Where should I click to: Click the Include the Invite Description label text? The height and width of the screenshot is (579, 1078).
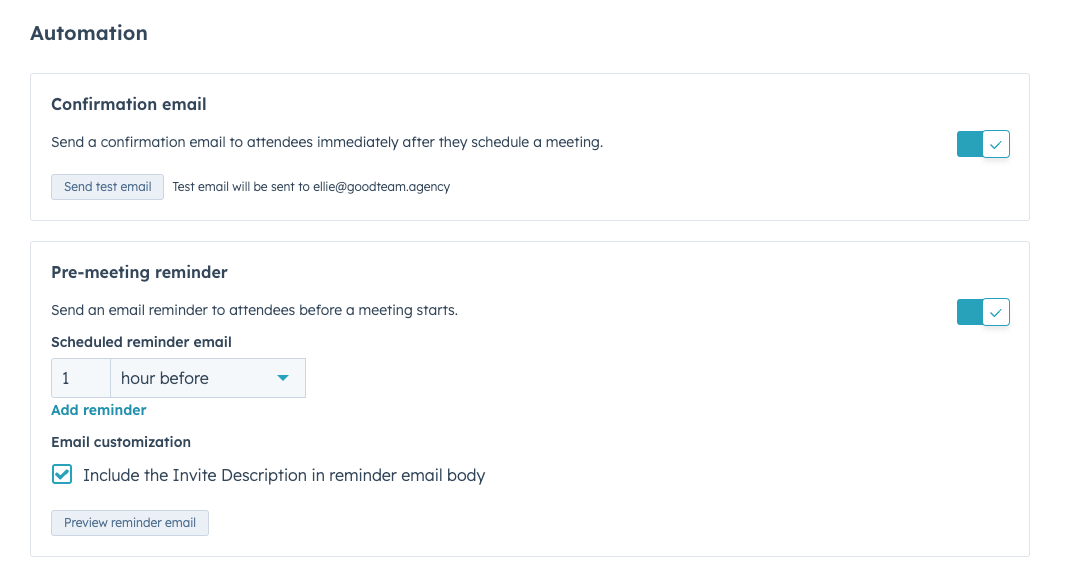click(284, 475)
